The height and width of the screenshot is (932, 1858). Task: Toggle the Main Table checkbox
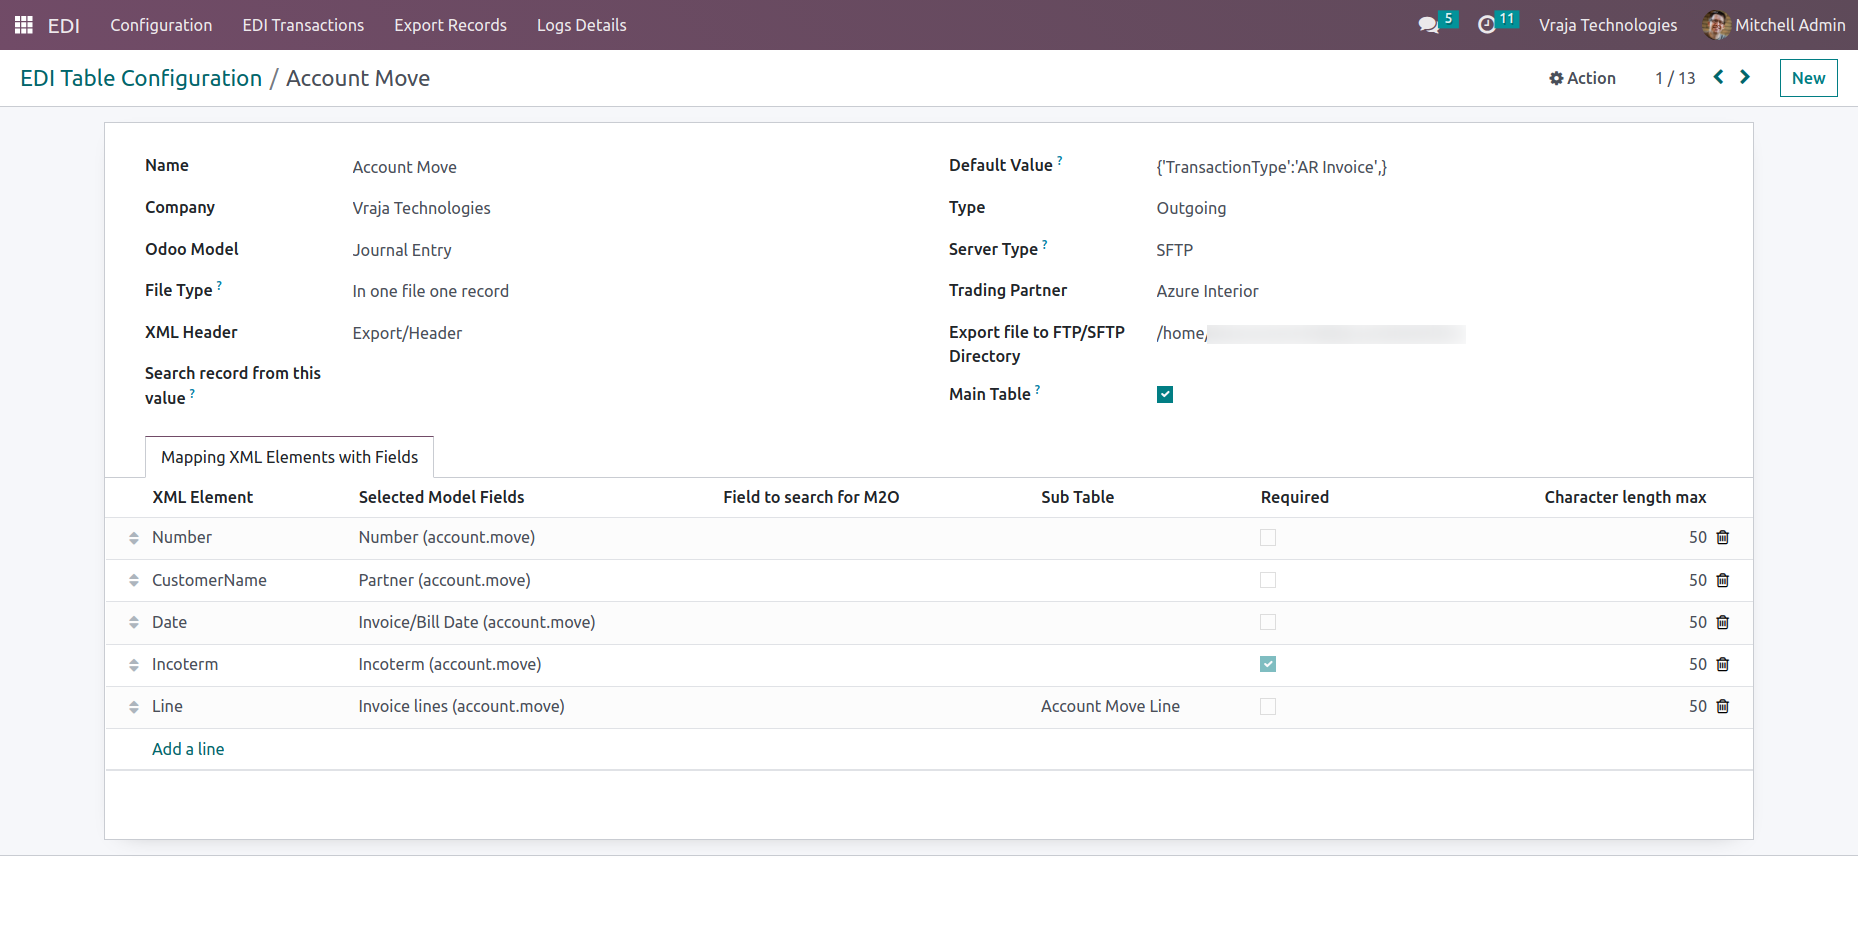[x=1165, y=395]
